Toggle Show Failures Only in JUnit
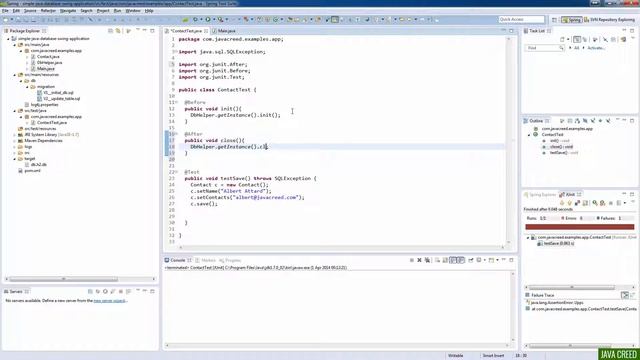The width and height of the screenshot is (640, 360). pyautogui.click(x=578, y=203)
